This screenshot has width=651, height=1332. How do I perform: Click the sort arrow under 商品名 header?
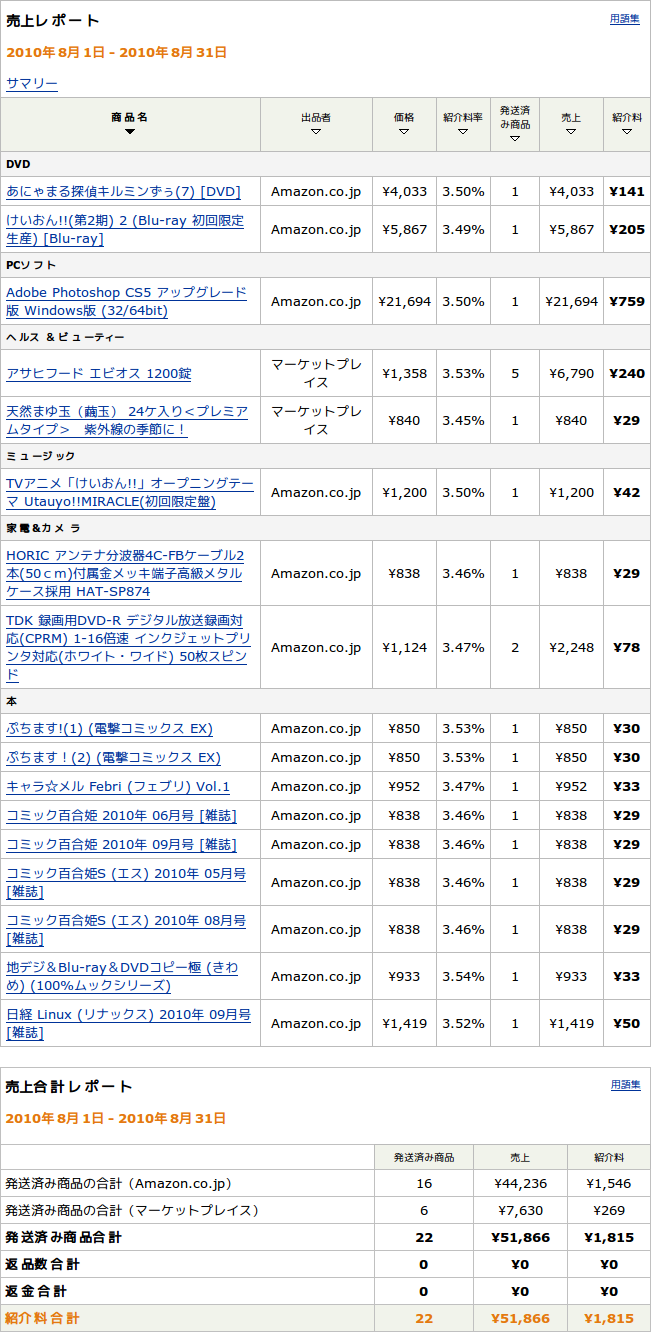pyautogui.click(x=130, y=132)
